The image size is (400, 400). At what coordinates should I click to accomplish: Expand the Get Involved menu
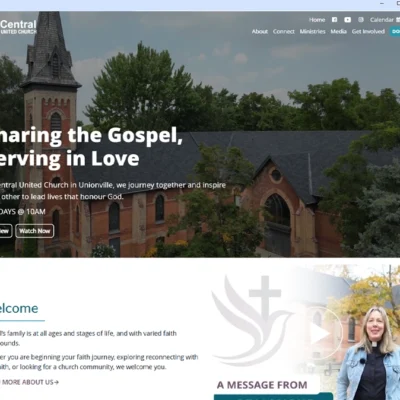368,31
